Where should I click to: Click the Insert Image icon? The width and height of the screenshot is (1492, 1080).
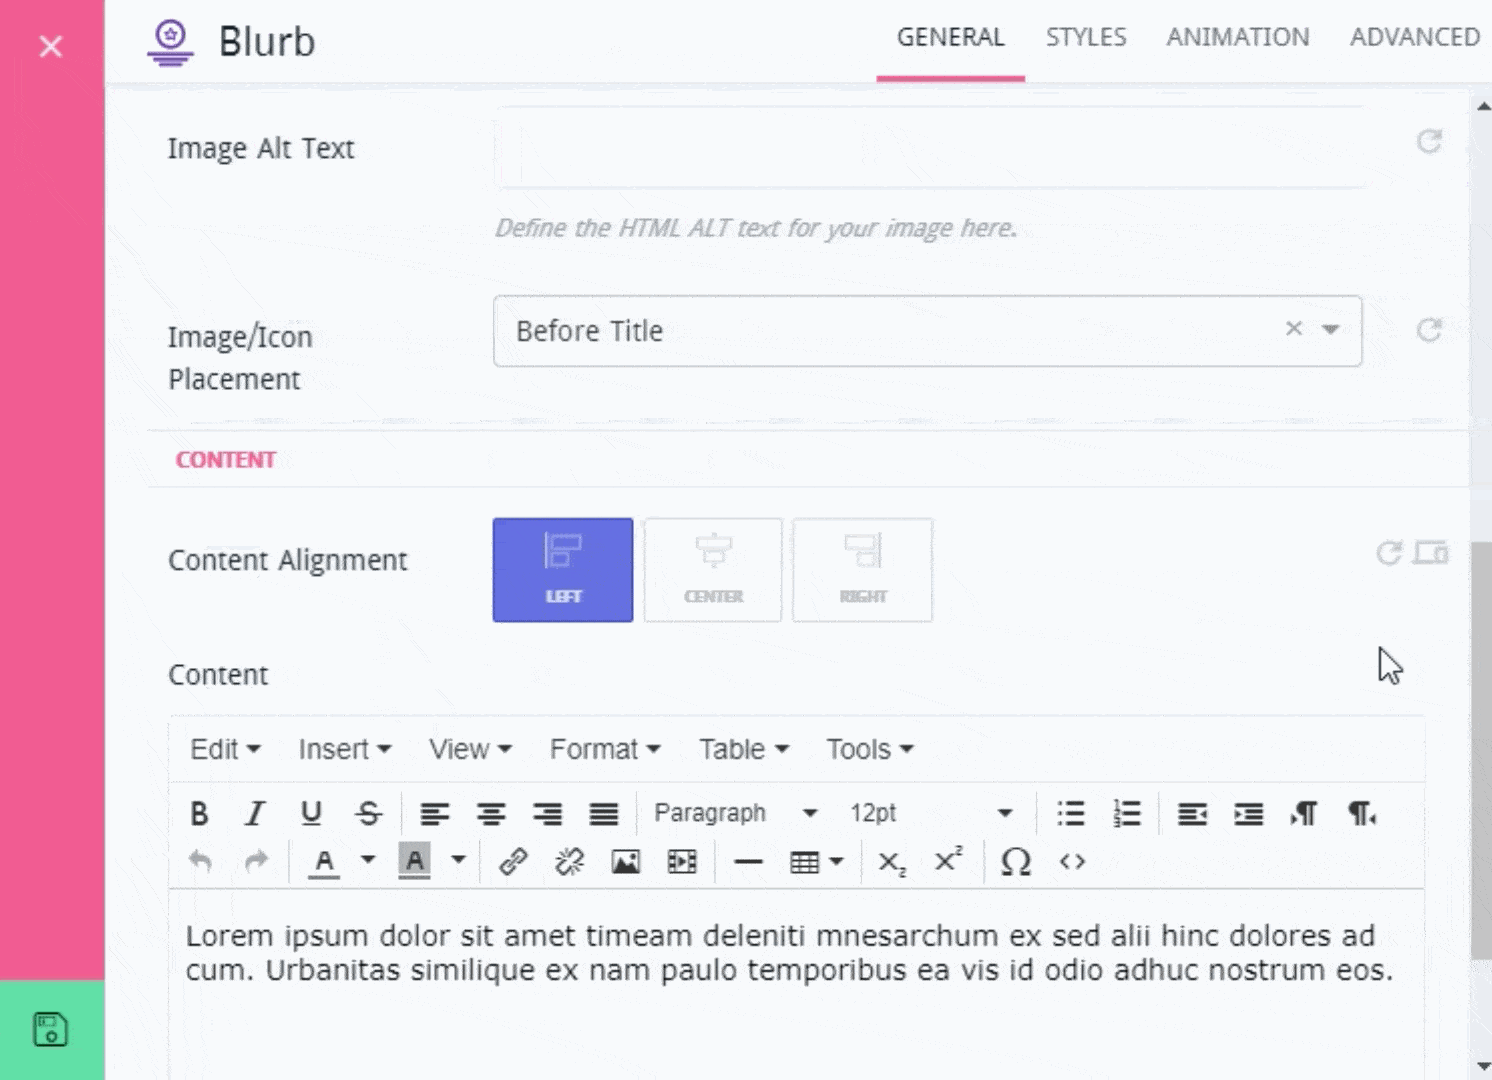coord(625,861)
